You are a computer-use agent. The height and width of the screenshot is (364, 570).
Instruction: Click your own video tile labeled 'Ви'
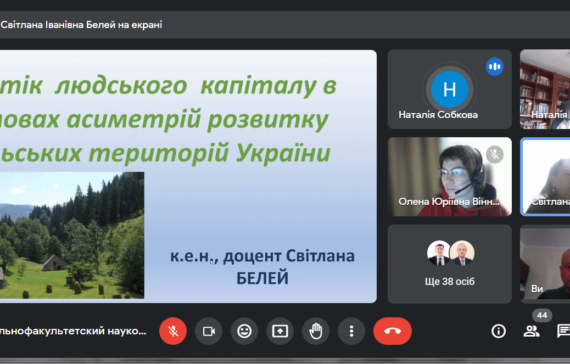[545, 264]
